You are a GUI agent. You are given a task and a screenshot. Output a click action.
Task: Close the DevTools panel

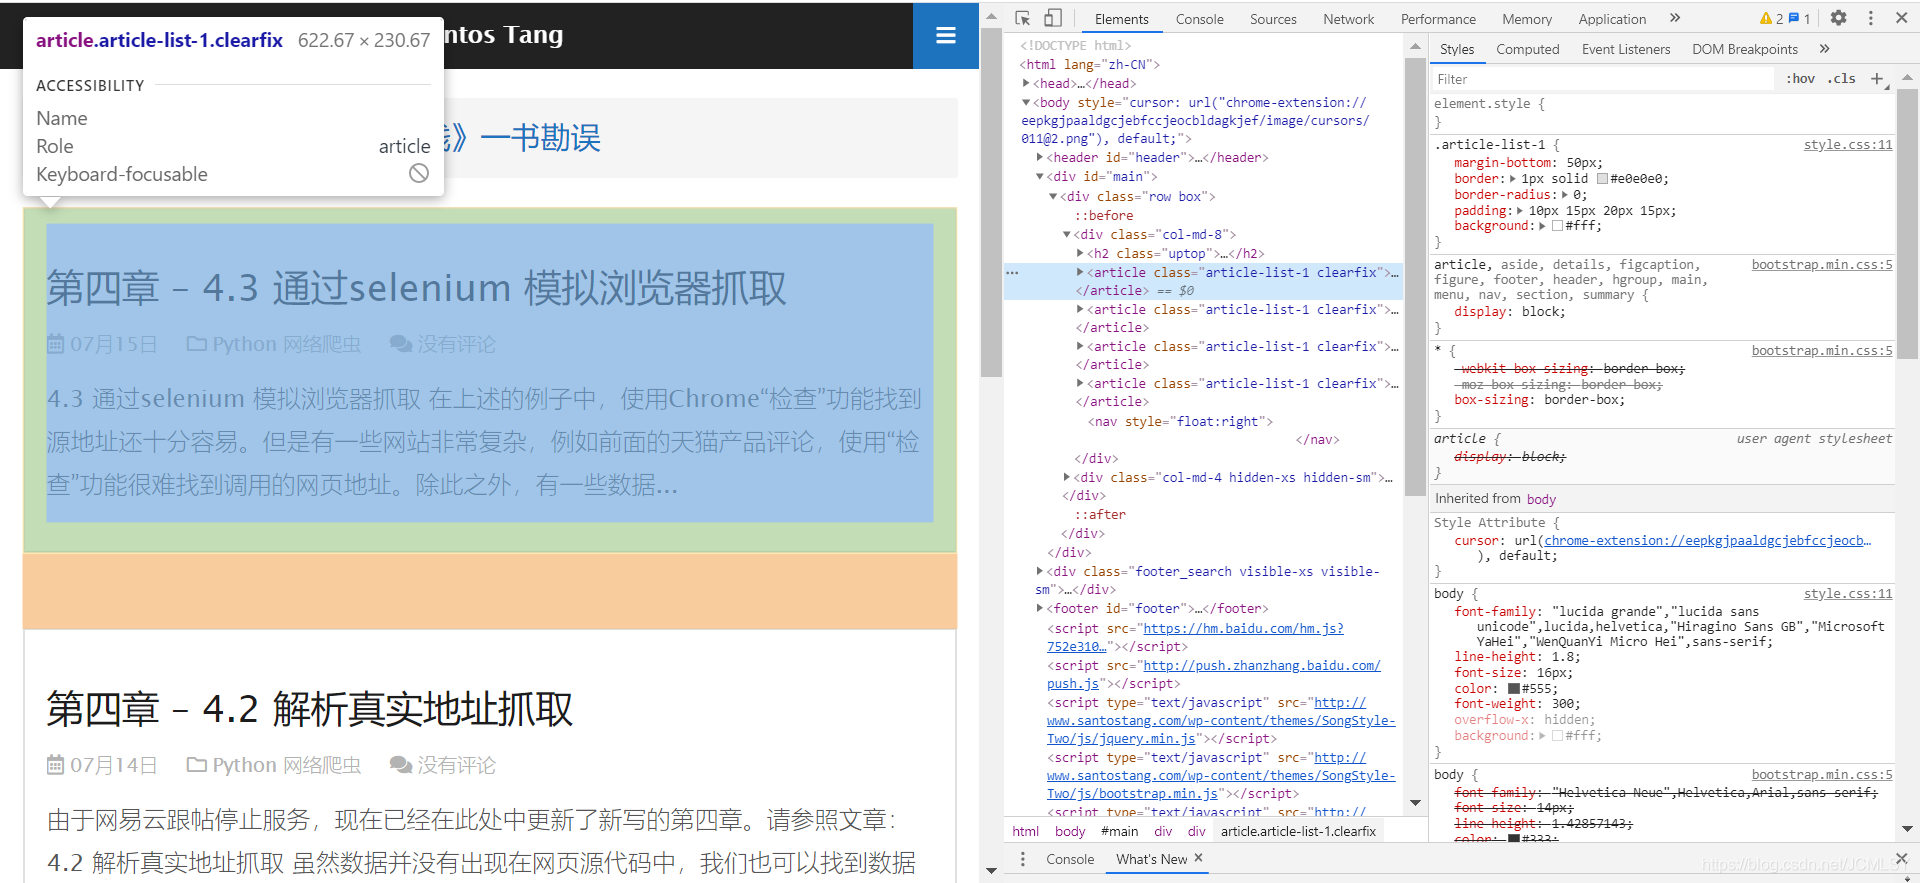pyautogui.click(x=1901, y=18)
